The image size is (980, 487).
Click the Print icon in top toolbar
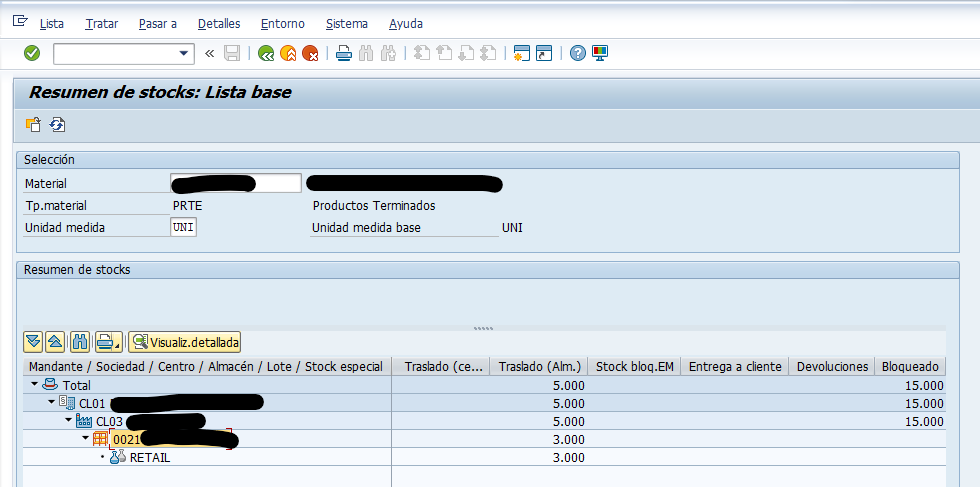(x=343, y=53)
